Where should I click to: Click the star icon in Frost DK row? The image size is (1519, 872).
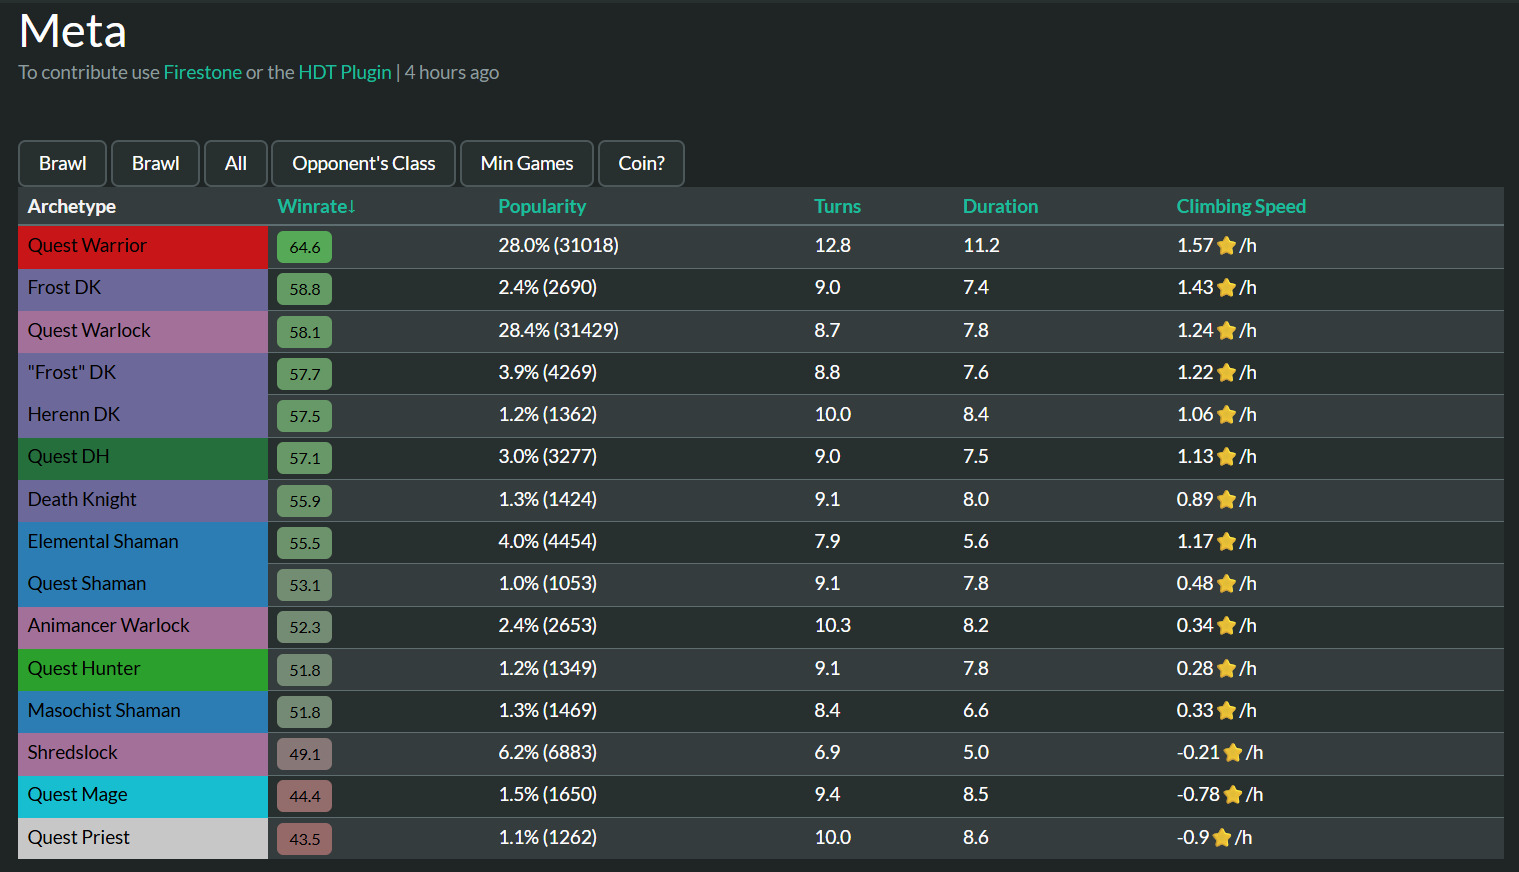pyautogui.click(x=1226, y=288)
